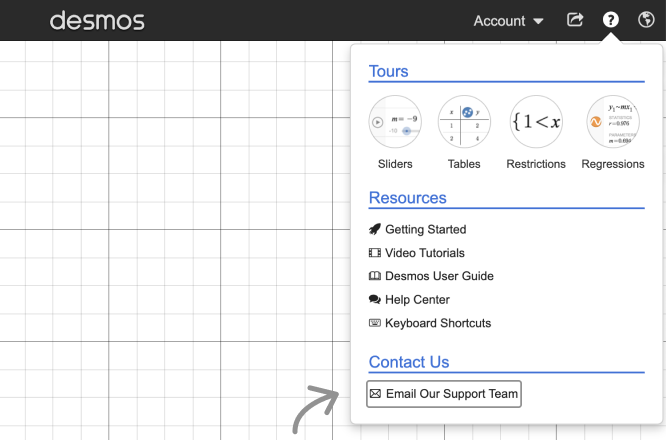Open the Account dropdown menu
Screen dimensions: 666x440
[508, 20]
